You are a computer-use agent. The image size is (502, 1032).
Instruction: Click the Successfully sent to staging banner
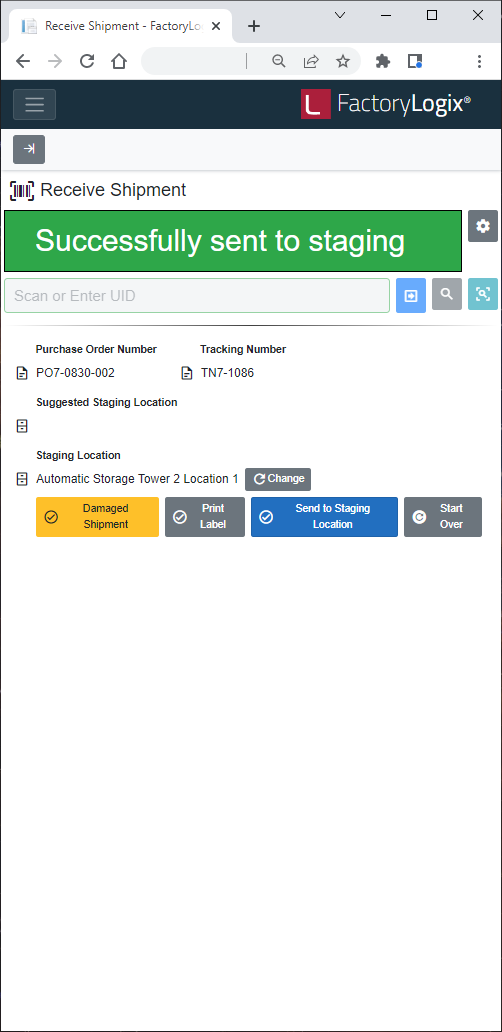[233, 241]
